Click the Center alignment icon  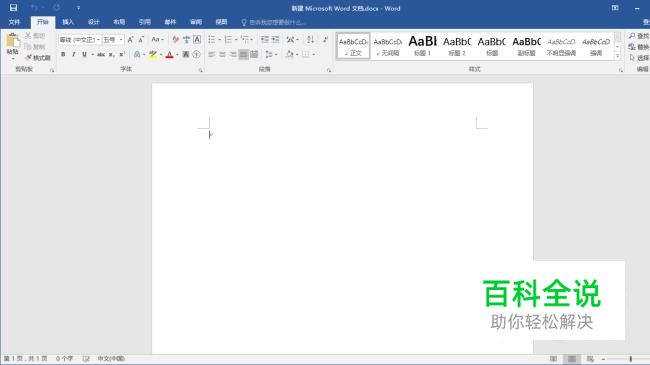(222, 54)
